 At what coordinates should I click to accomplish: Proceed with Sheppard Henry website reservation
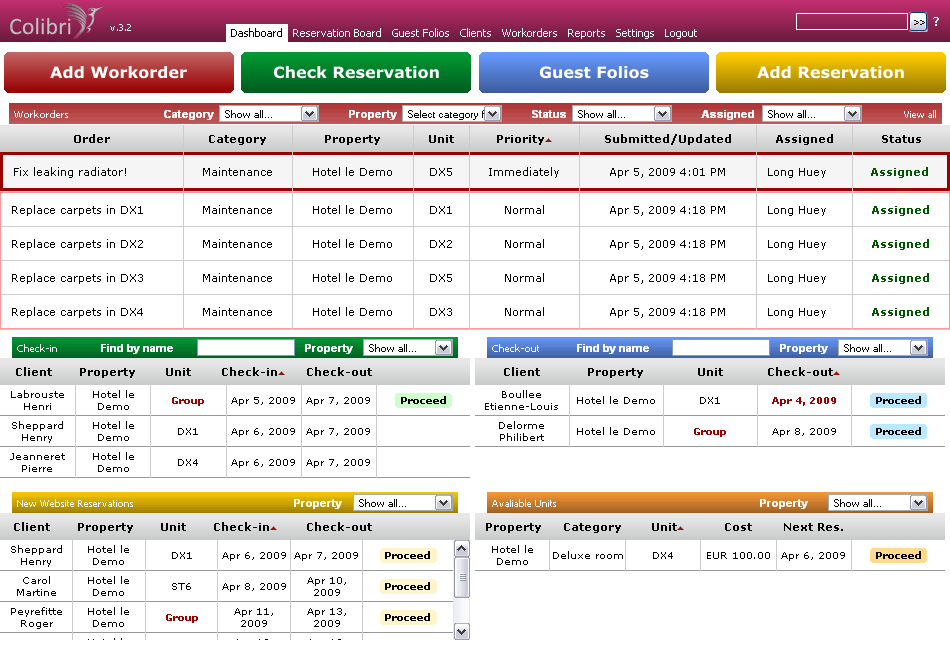pyautogui.click(x=407, y=555)
